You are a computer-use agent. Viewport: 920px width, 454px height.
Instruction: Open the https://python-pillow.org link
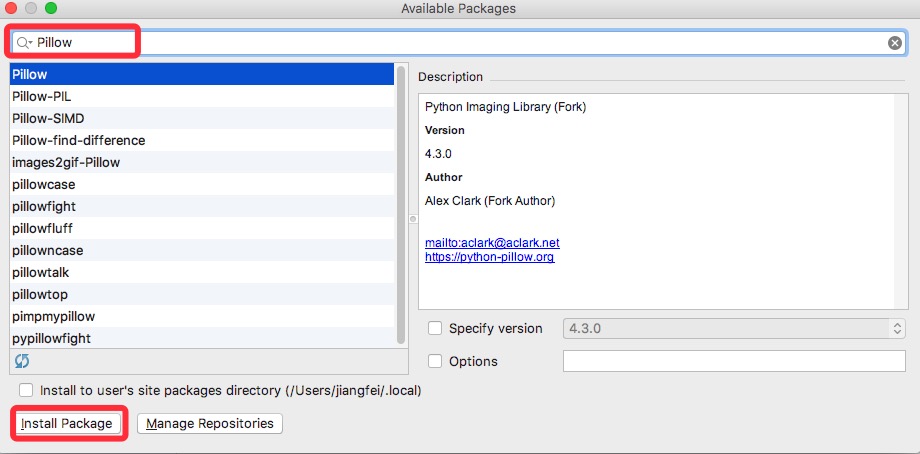click(489, 257)
